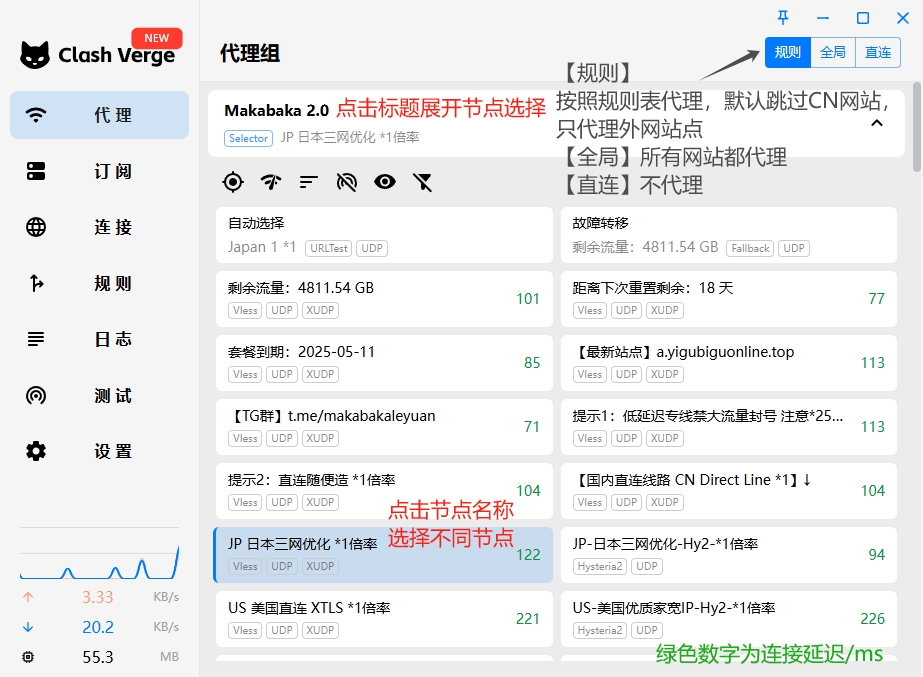This screenshot has height=677, width=923.
Task: Open the 设置 settings page
Action: click(x=99, y=452)
